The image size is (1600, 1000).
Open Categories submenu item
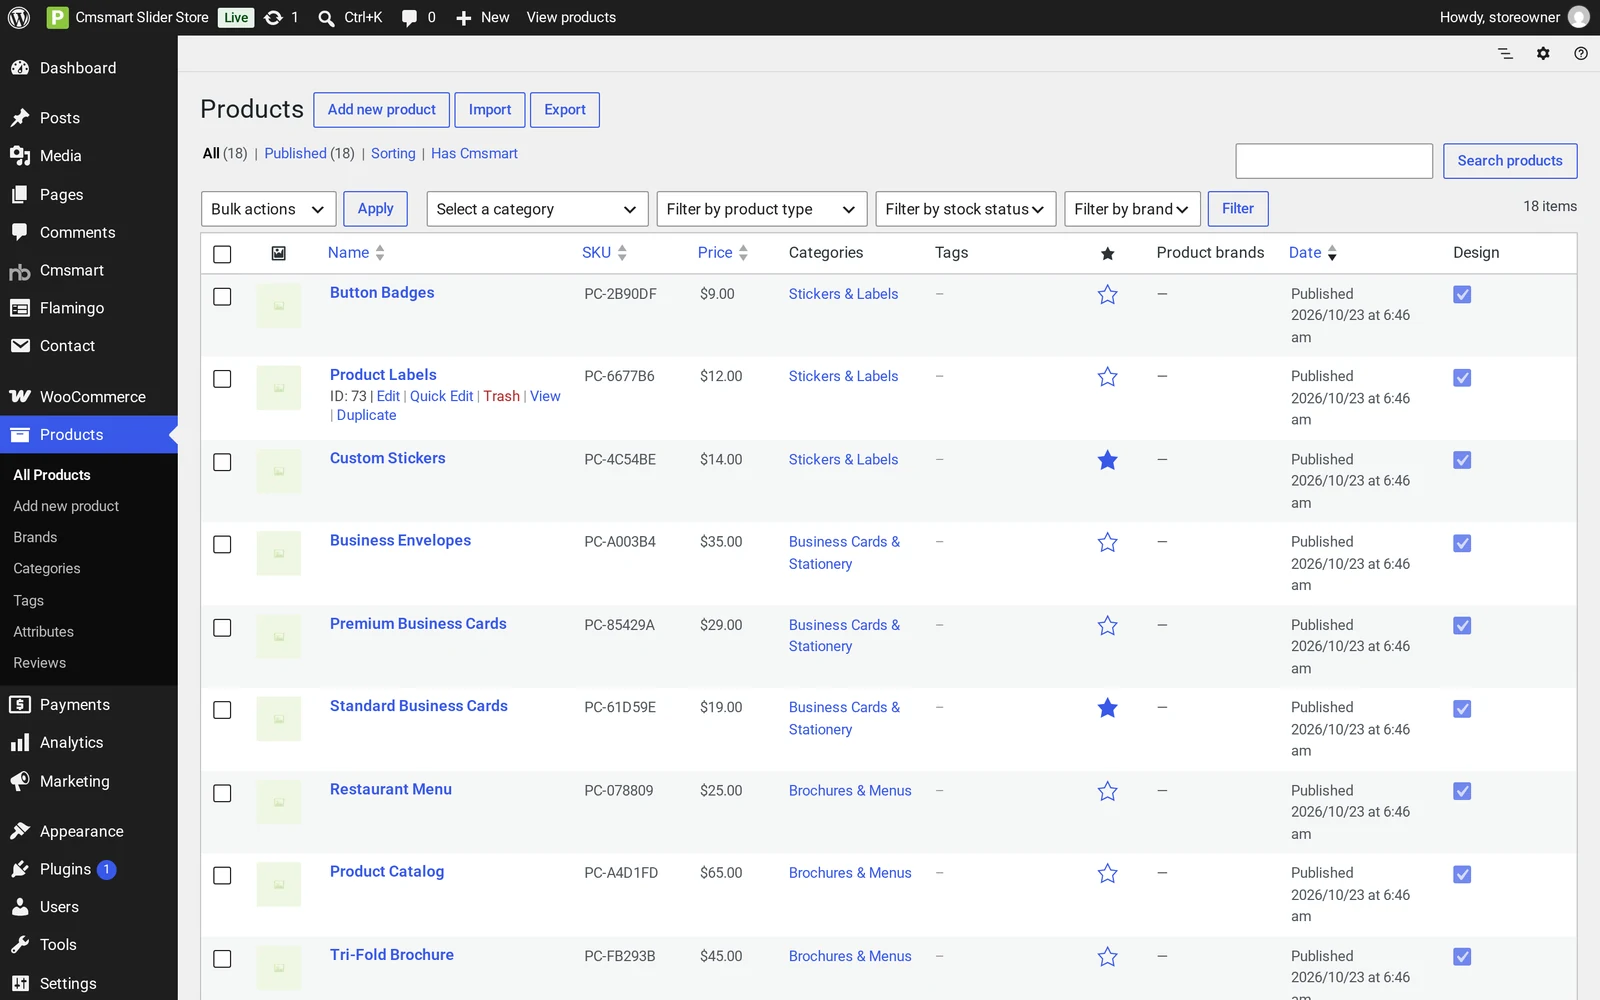tap(47, 568)
